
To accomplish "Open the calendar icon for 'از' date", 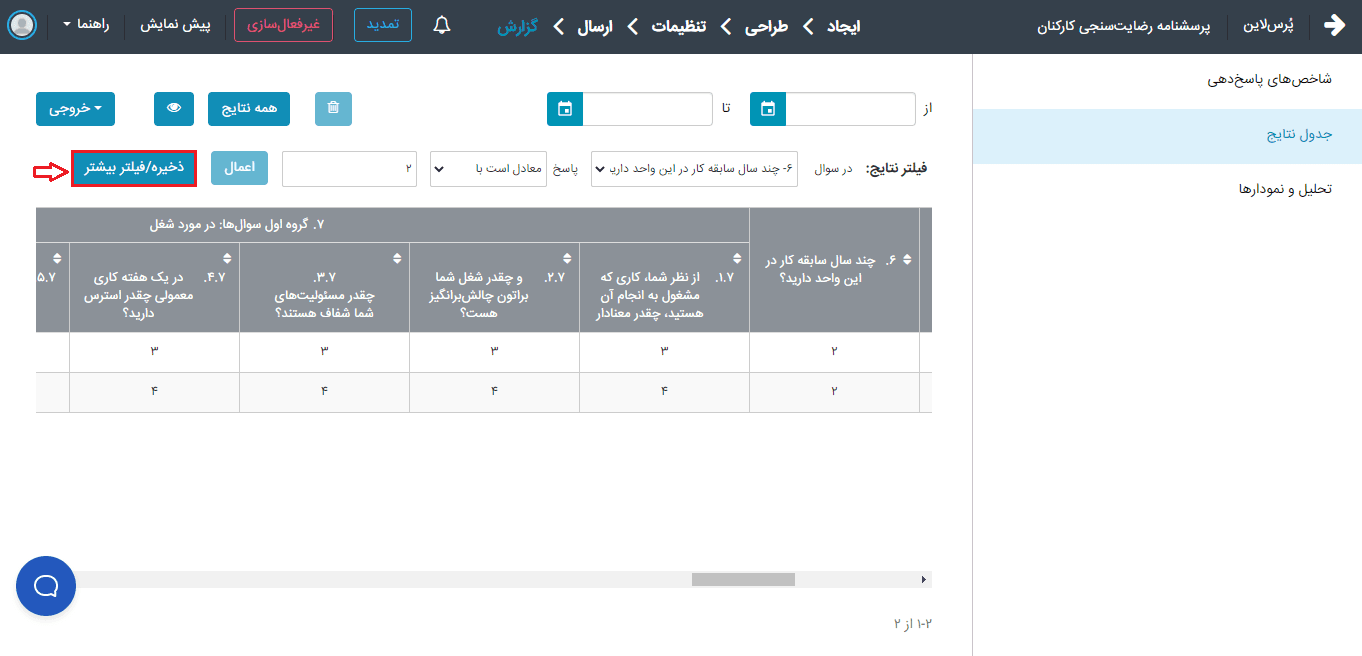I will (768, 109).
